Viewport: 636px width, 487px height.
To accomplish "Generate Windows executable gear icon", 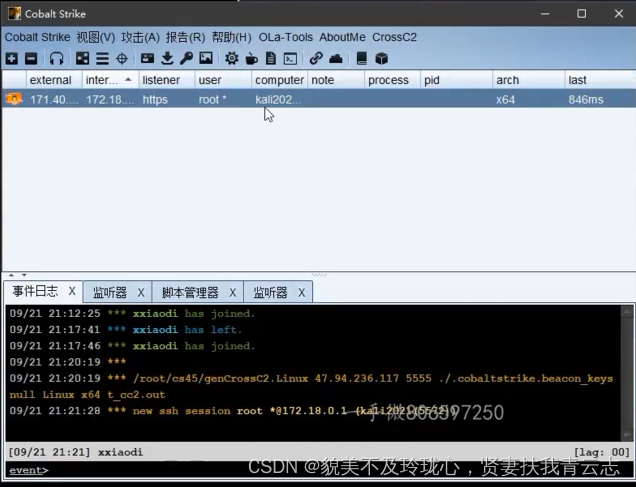I will (232, 59).
